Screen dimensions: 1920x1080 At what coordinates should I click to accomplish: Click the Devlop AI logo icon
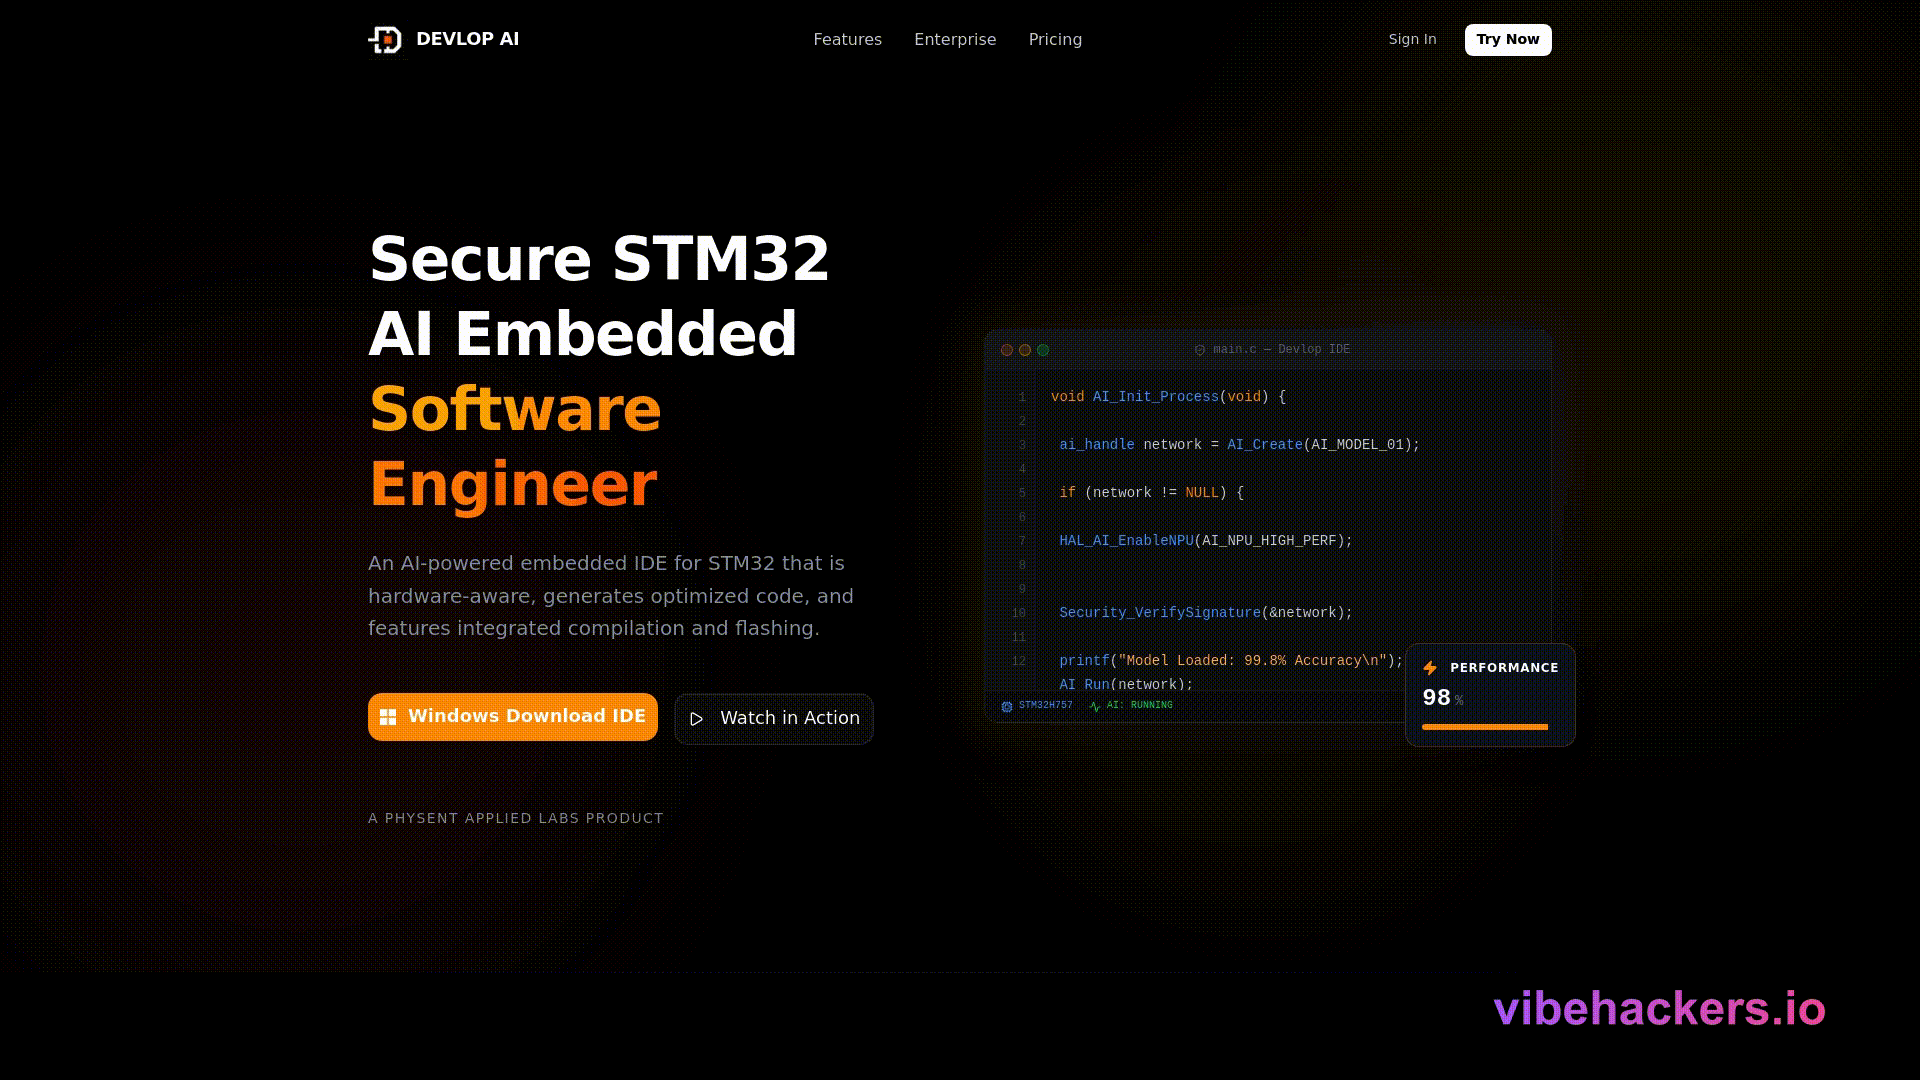click(x=385, y=40)
